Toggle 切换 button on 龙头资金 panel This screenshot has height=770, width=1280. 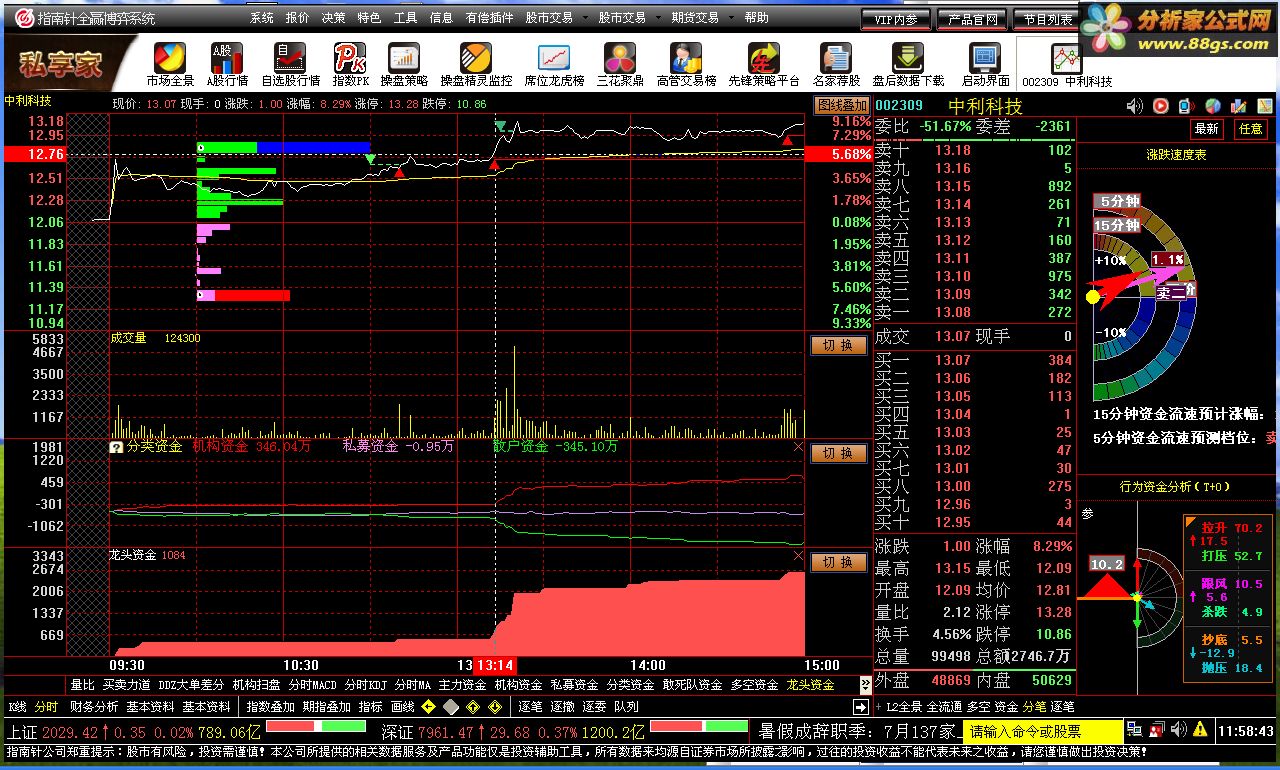point(838,562)
